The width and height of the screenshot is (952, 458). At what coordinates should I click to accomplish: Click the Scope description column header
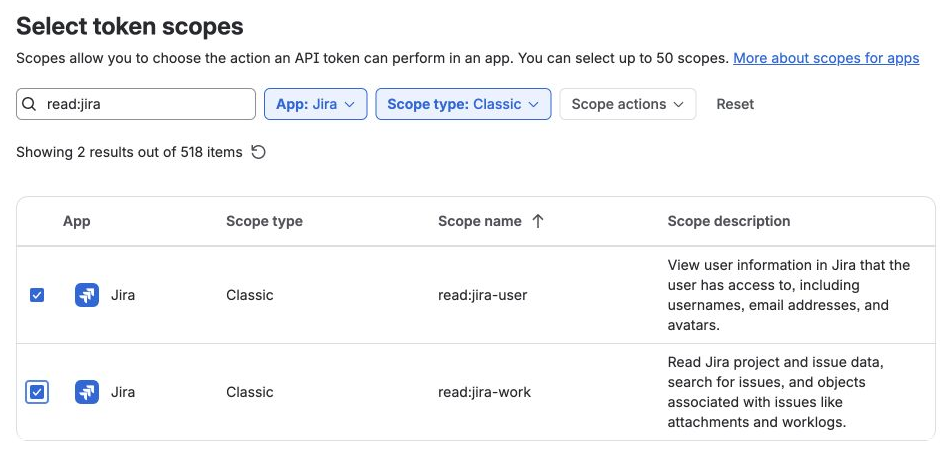tap(729, 221)
